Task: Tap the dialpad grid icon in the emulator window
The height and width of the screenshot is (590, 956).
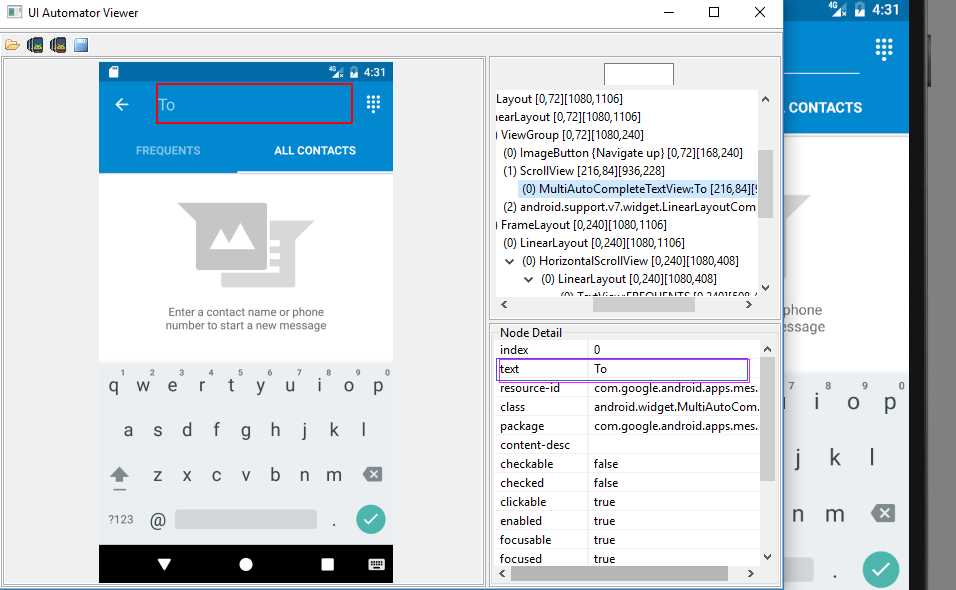Action: pyautogui.click(x=884, y=49)
